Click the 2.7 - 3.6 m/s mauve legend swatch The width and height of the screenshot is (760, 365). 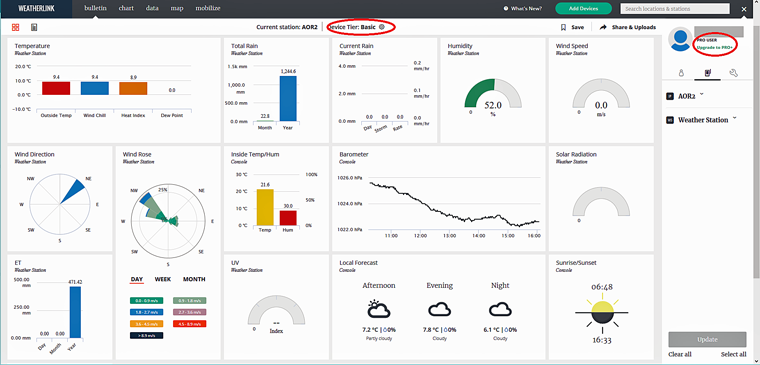(190, 312)
